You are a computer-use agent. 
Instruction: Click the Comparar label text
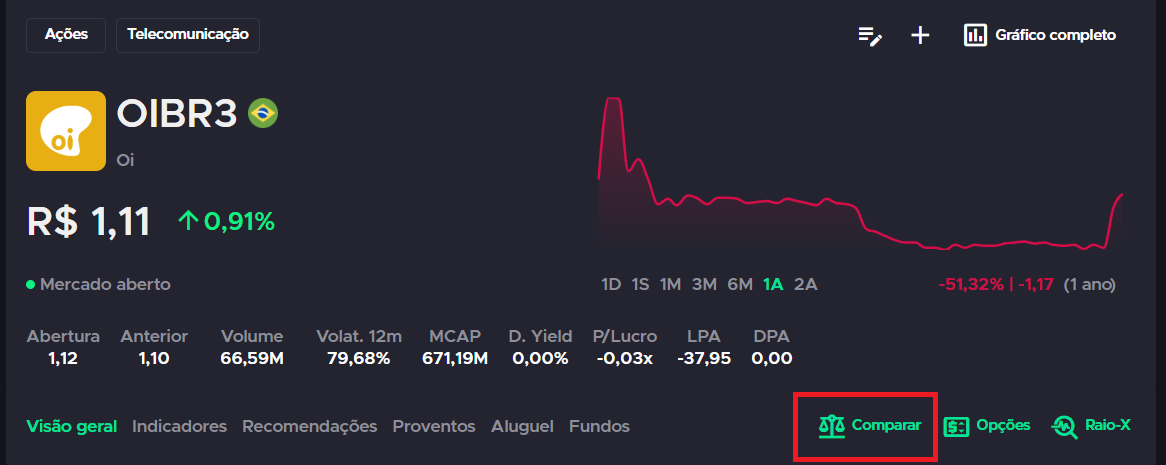886,426
